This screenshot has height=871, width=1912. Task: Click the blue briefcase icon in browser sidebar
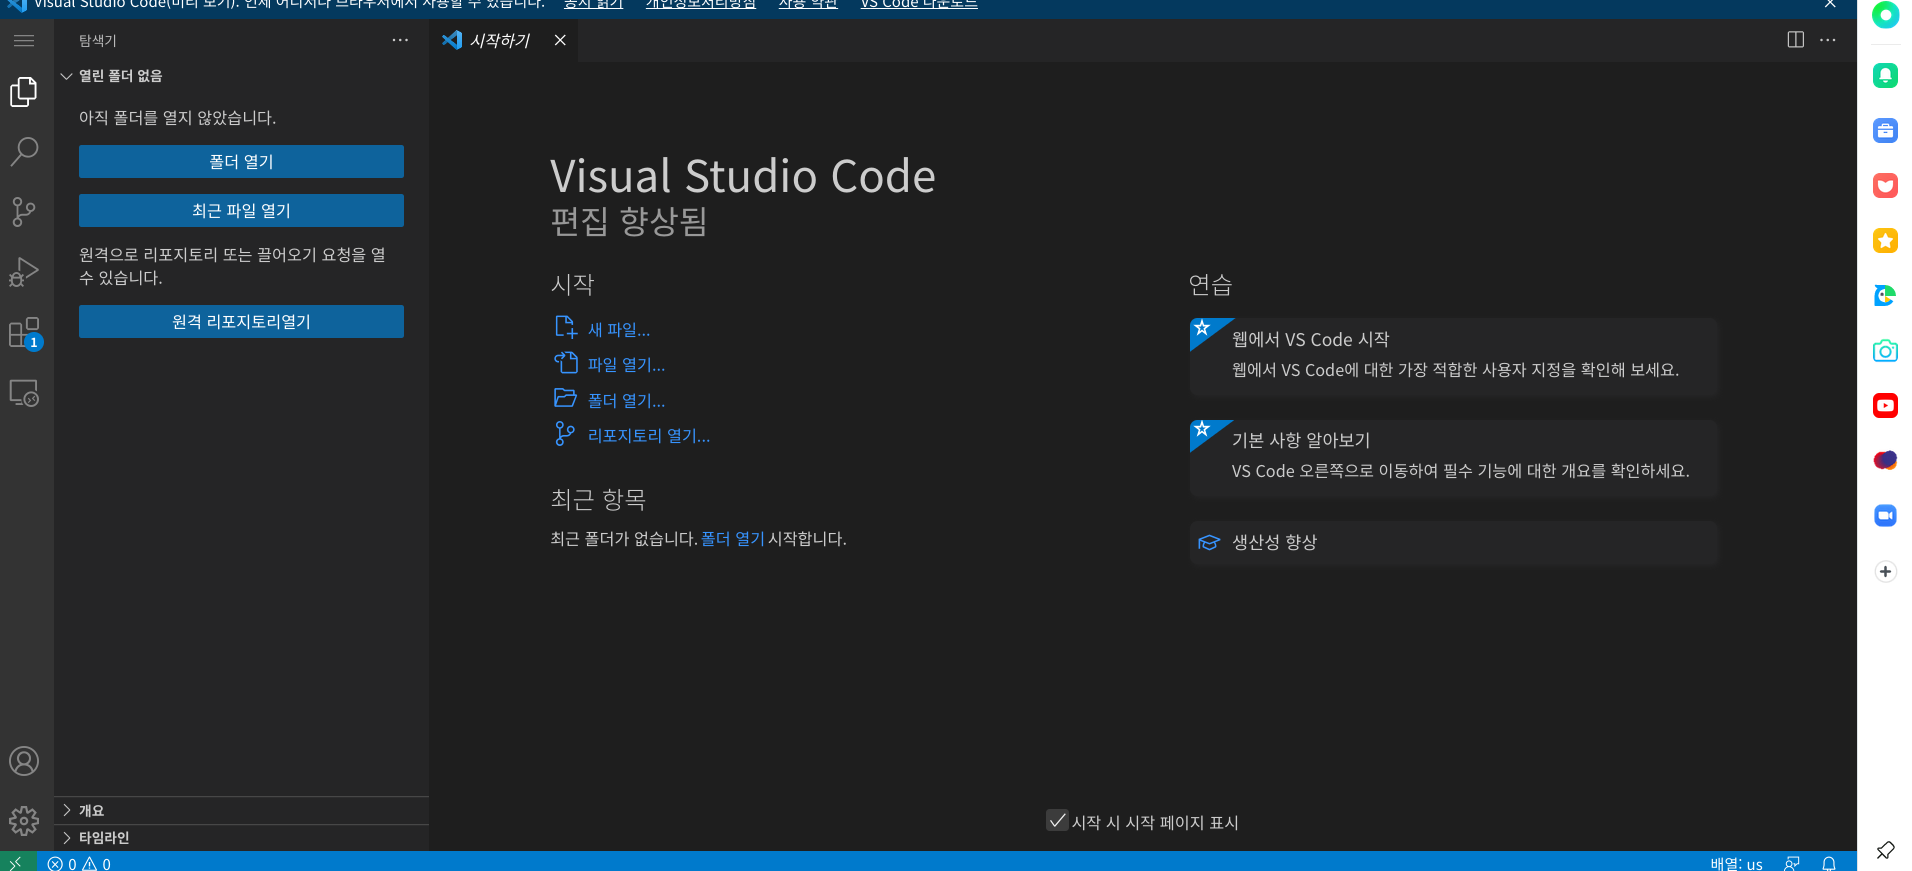point(1885,130)
